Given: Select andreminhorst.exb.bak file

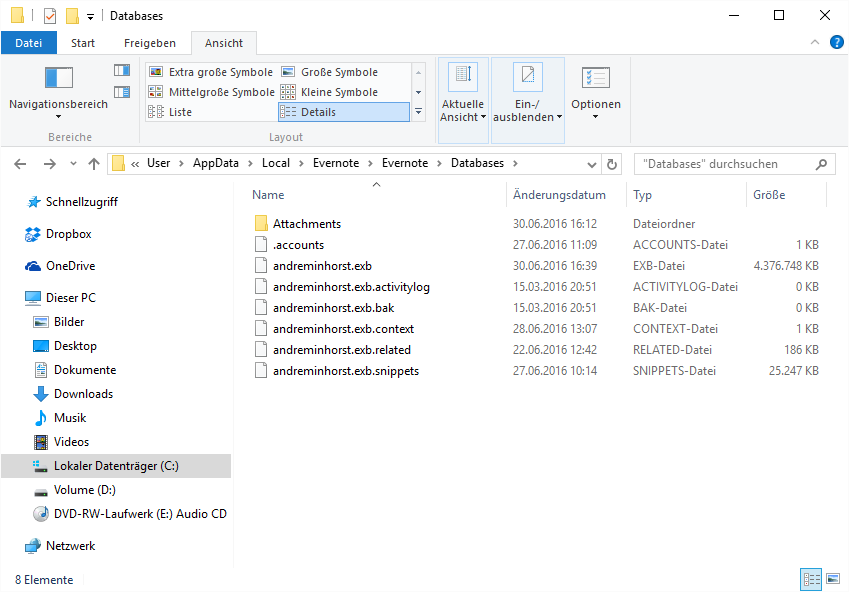Looking at the screenshot, I should (333, 308).
